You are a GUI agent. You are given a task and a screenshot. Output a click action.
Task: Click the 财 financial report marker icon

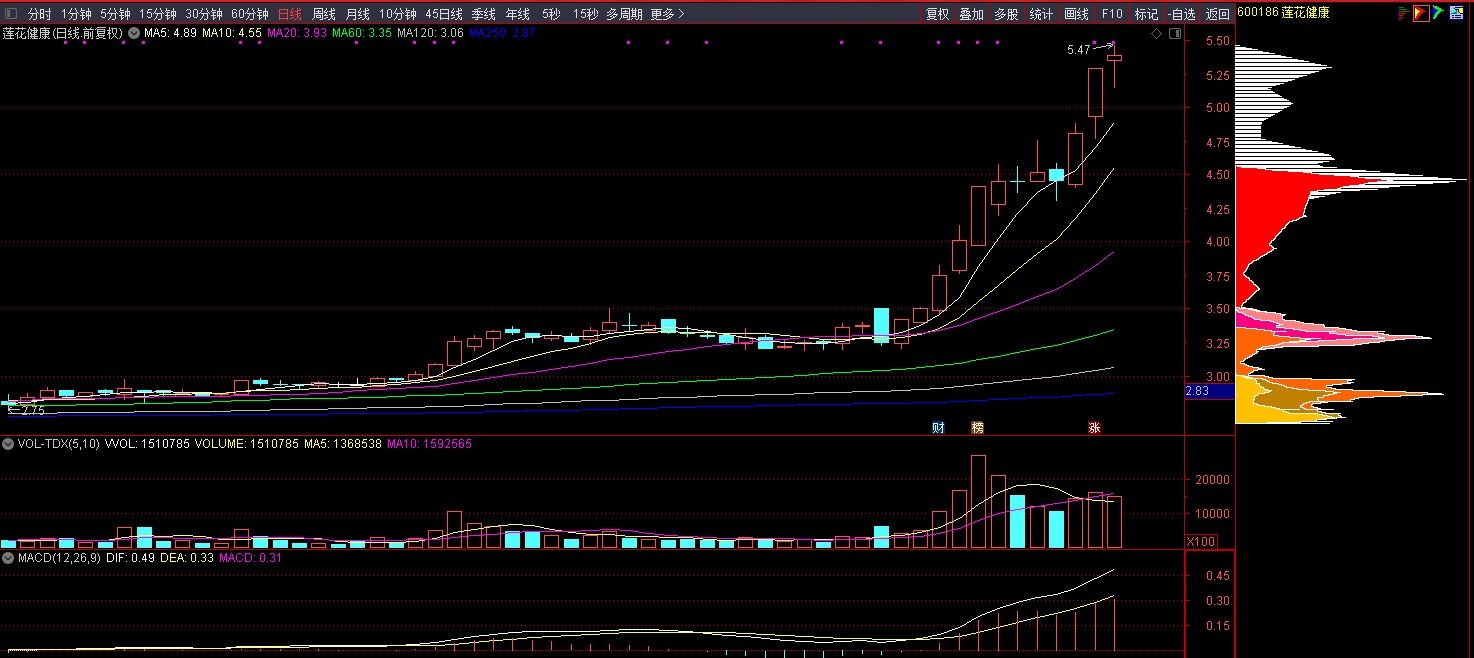pyautogui.click(x=938, y=428)
